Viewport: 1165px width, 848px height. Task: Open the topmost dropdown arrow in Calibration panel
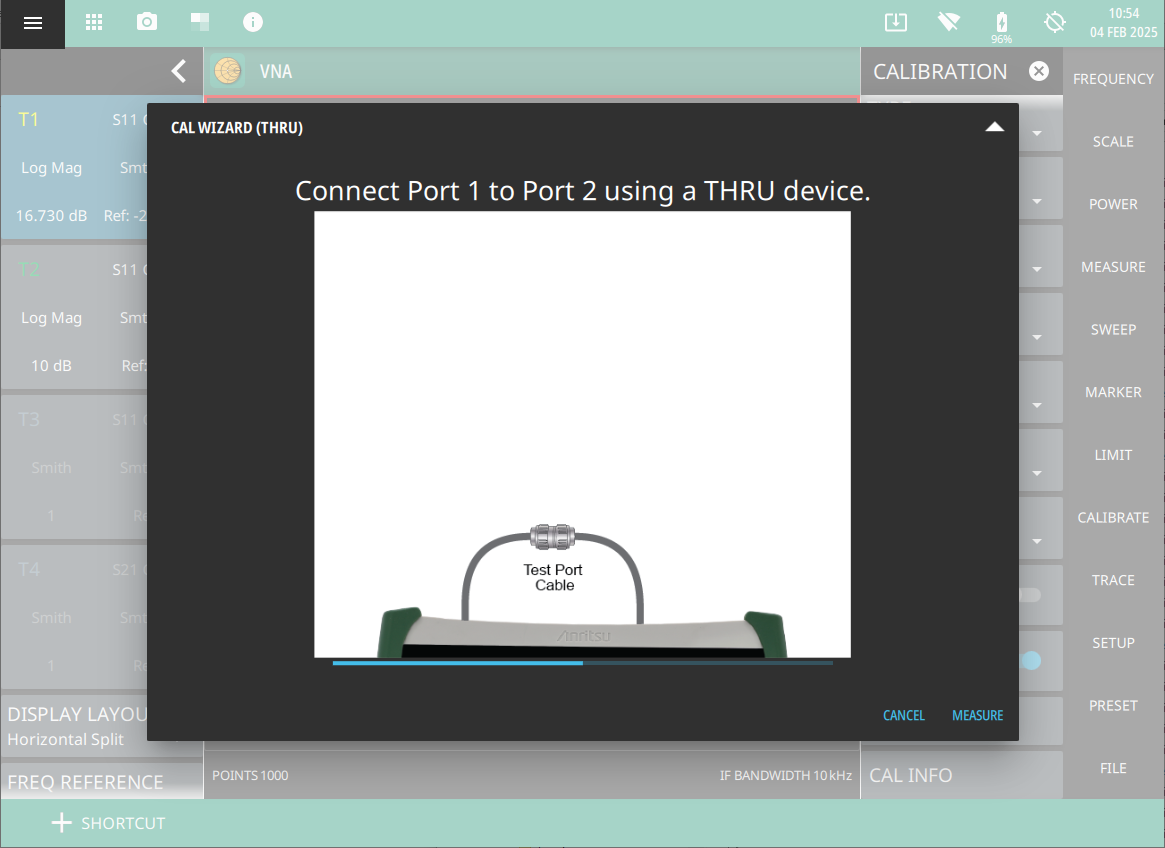[1036, 134]
